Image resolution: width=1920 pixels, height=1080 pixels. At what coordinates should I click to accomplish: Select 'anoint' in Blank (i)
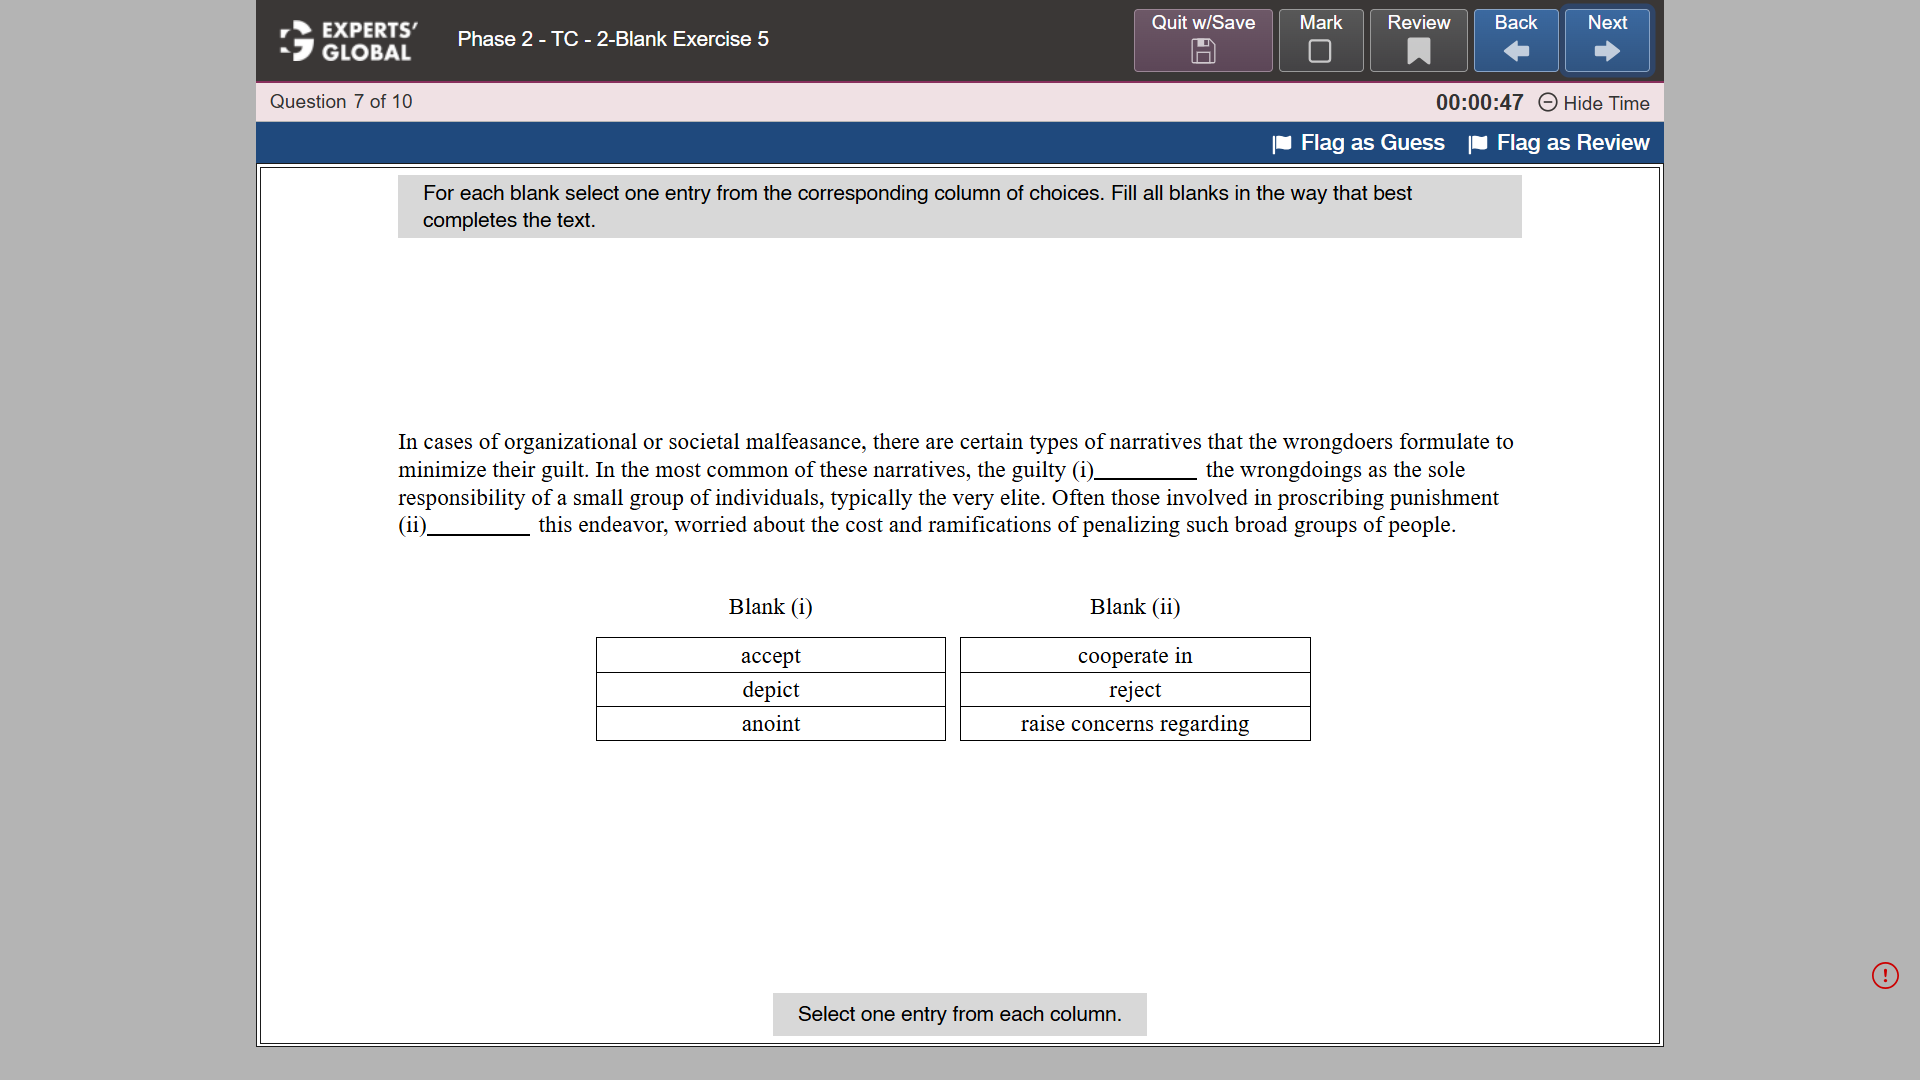tap(770, 723)
